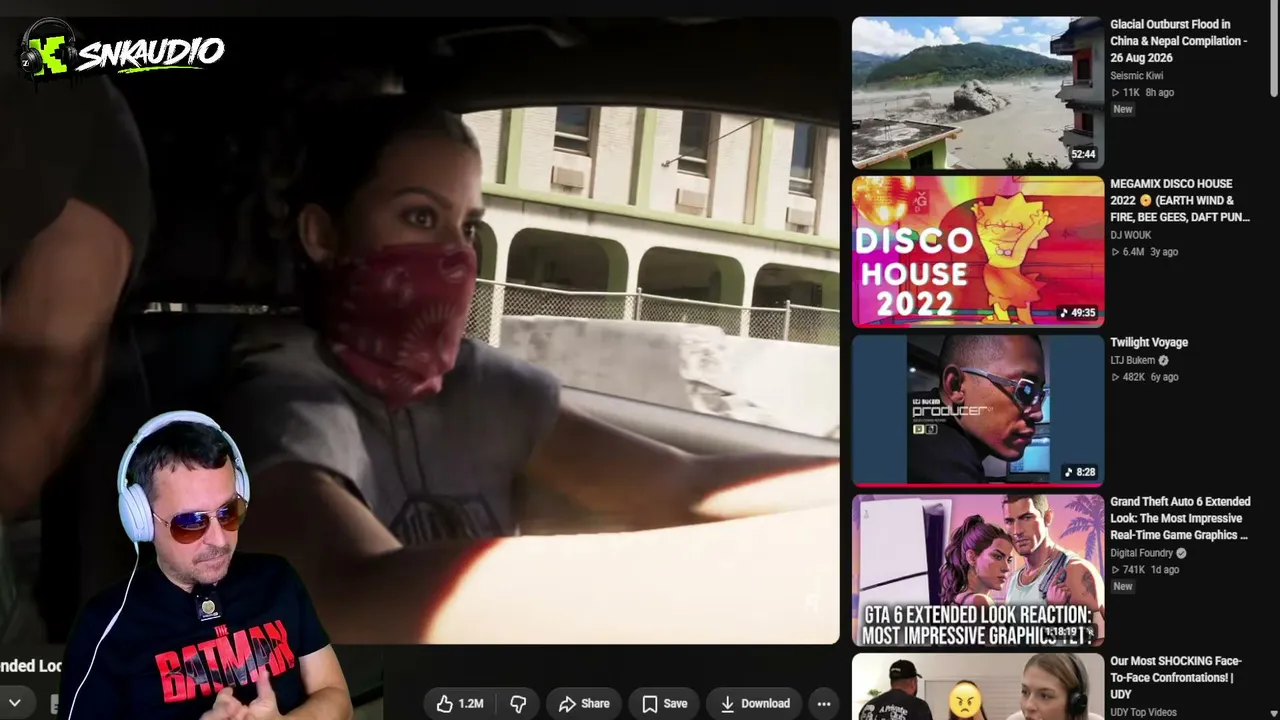Click the '11K 8h ago' view count
The image size is (1280, 720).
pyautogui.click(x=1142, y=93)
